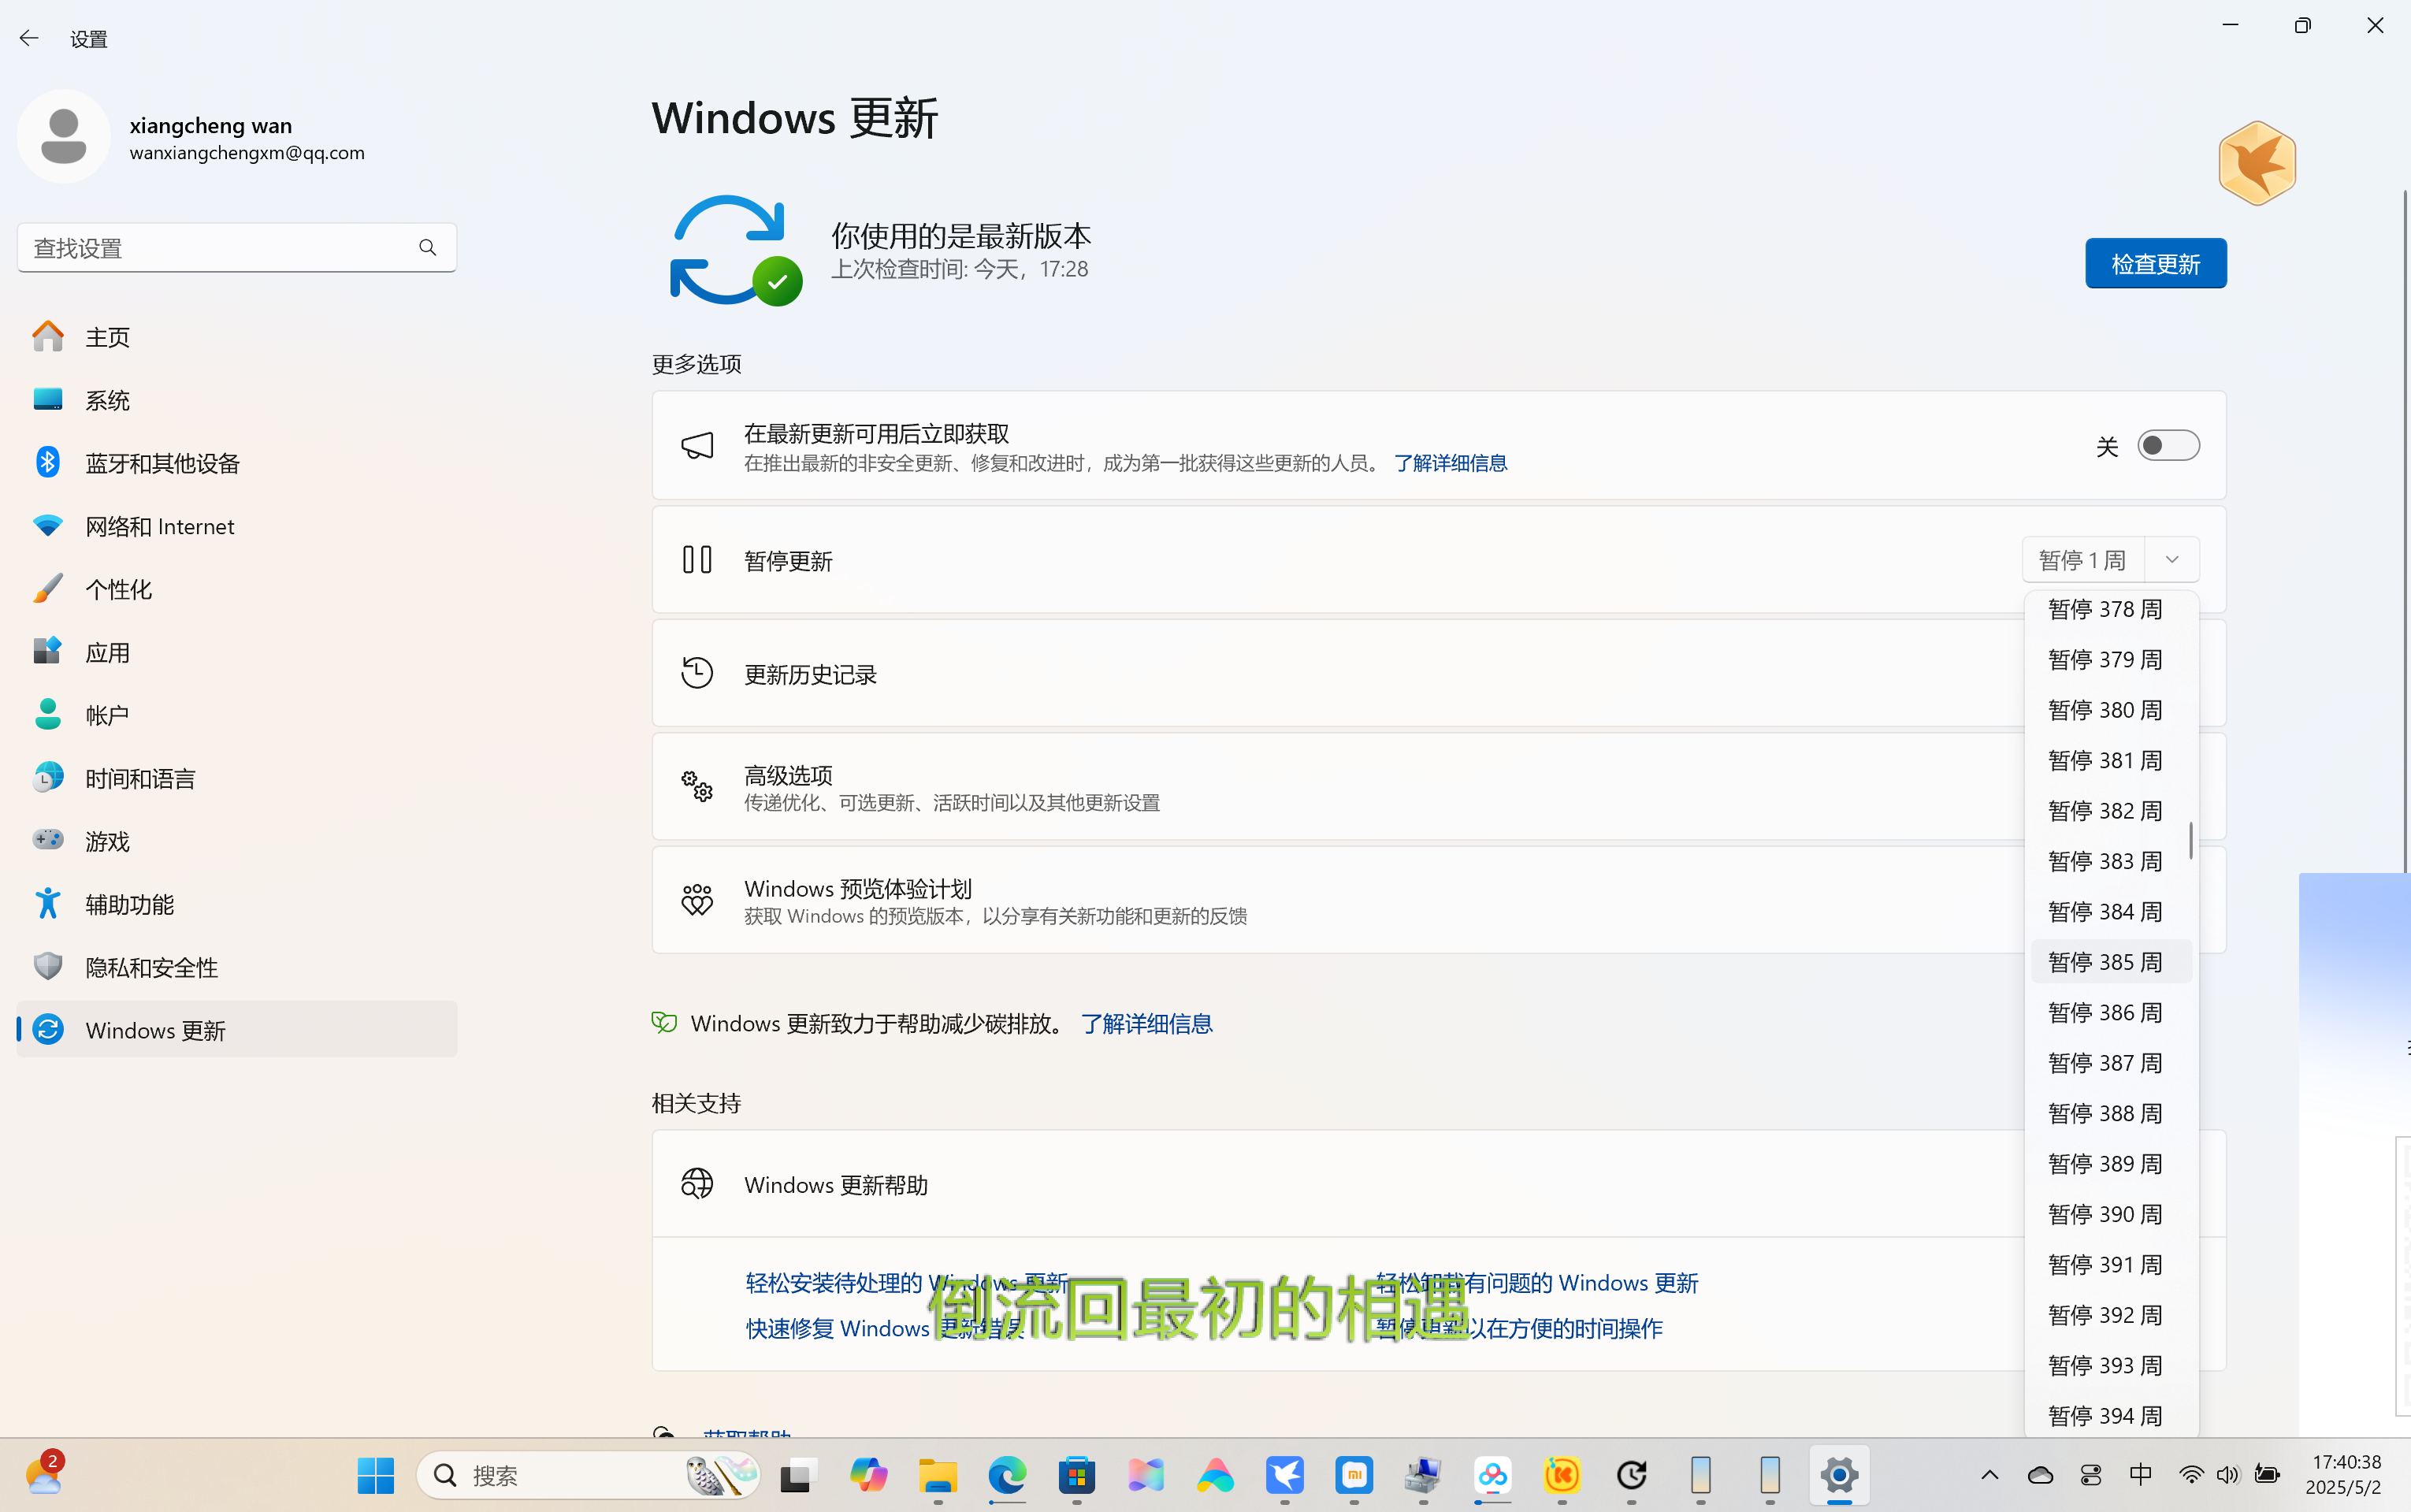
Task: Open 了解详细信息 link about carbon emissions
Action: pyautogui.click(x=1146, y=1023)
